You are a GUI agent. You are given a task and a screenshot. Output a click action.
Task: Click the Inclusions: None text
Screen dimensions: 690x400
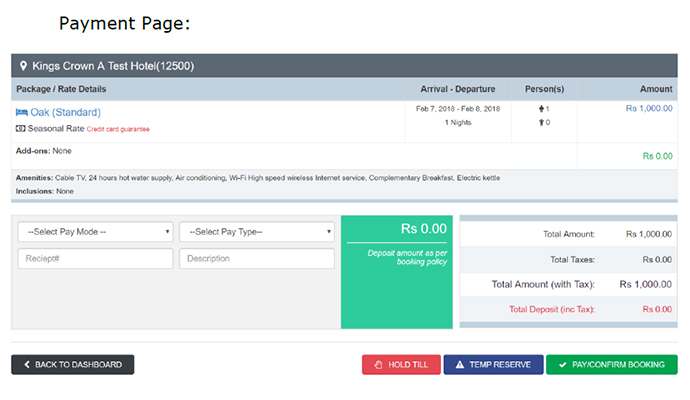(x=45, y=191)
